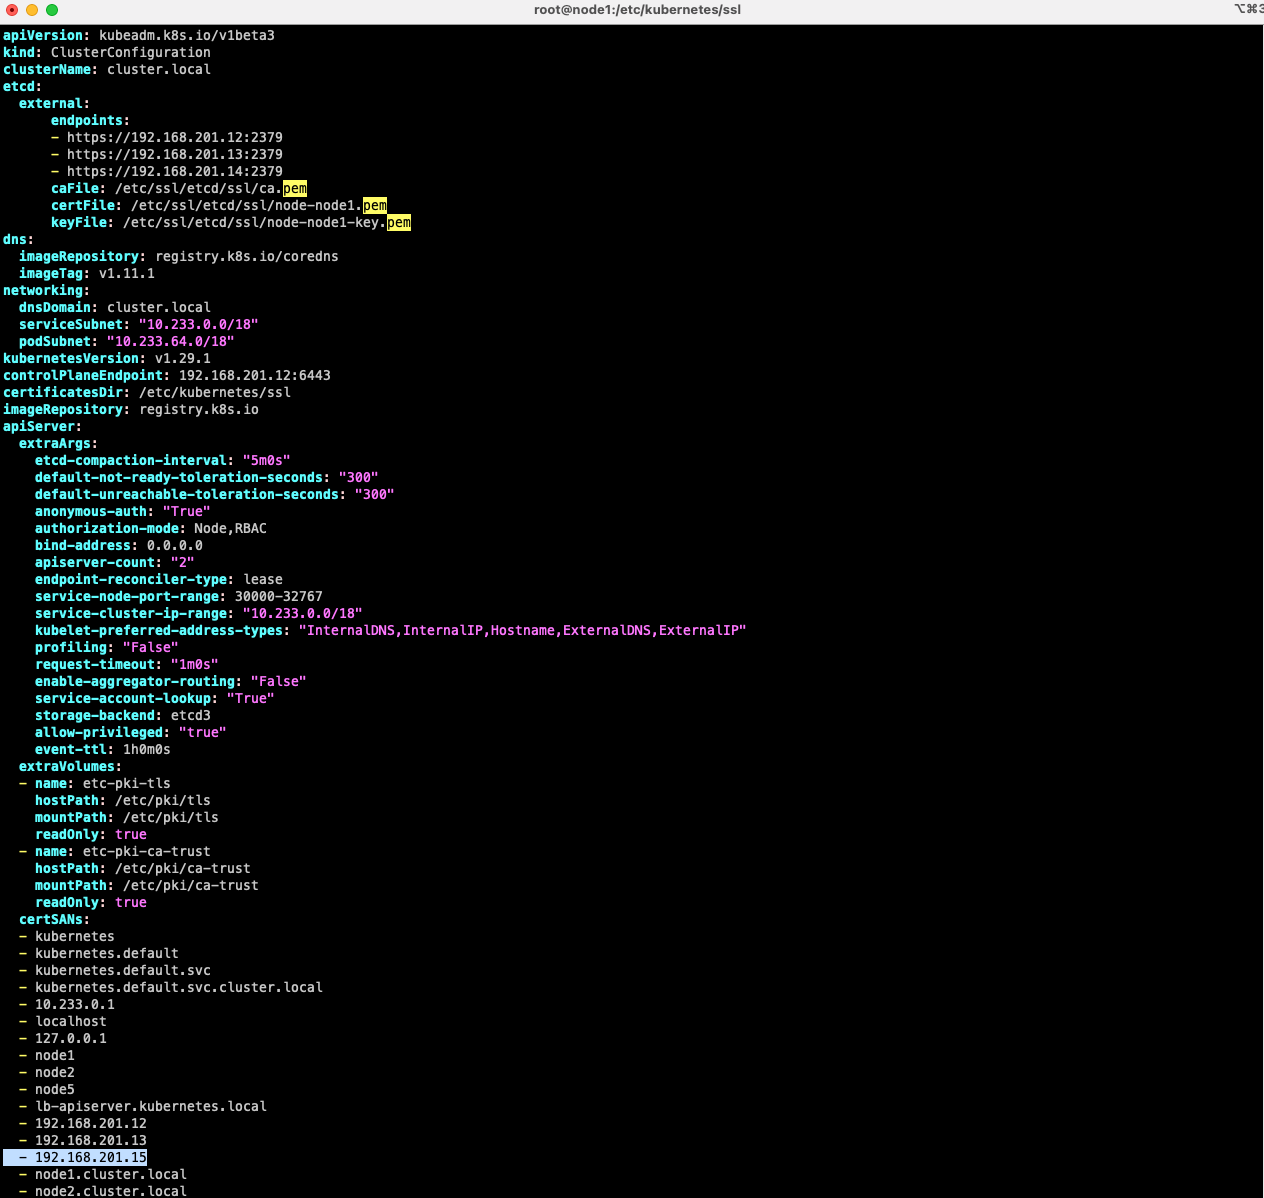Click kubernetesVersion value v1.29.1
This screenshot has width=1264, height=1198.
coord(183,358)
